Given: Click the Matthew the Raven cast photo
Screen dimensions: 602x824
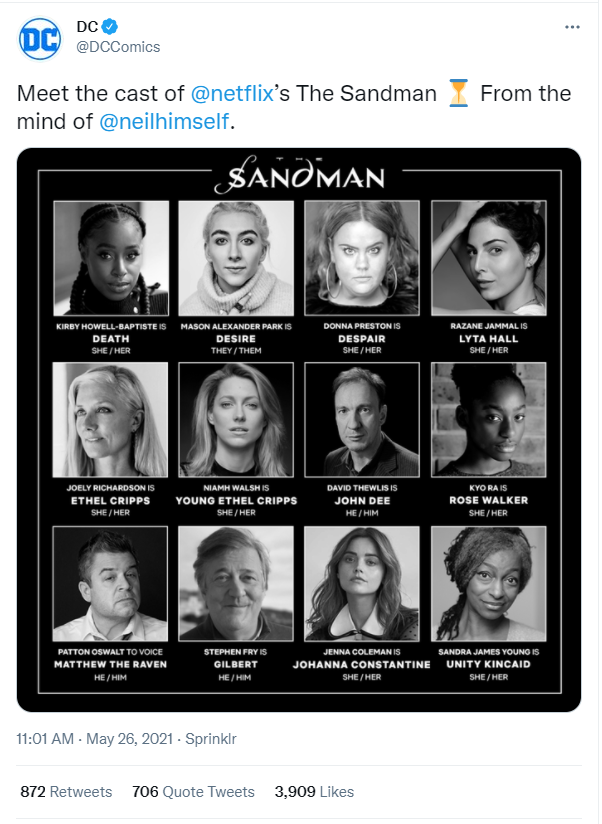Looking at the screenshot, I should pos(109,583).
